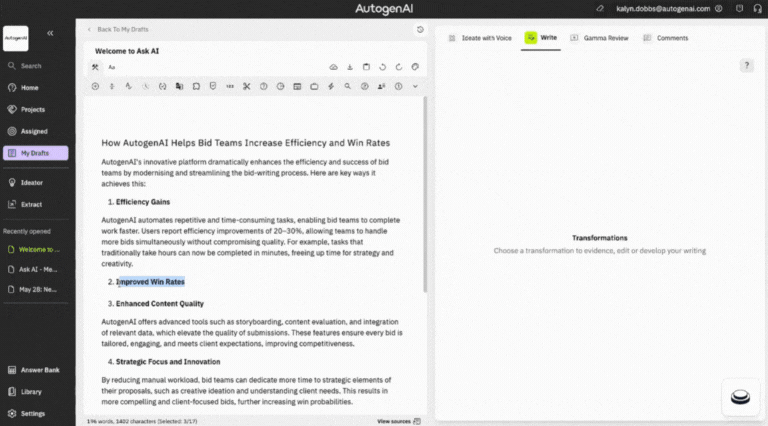Click the briefcase icon in toolbar
Viewport: 768px width, 426px height.
(314, 86)
